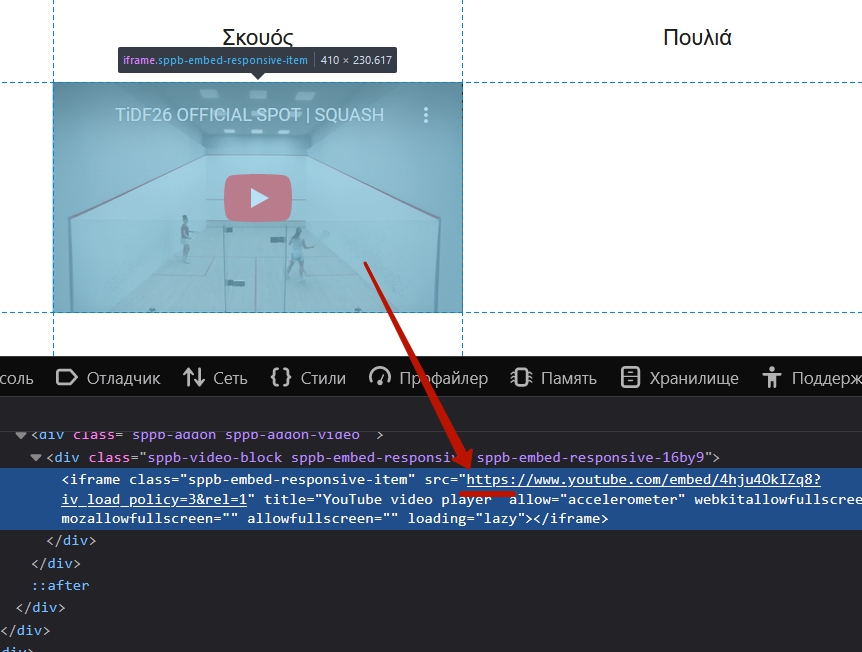
Task: Open the YouTube video three-dot menu
Action: tap(426, 115)
